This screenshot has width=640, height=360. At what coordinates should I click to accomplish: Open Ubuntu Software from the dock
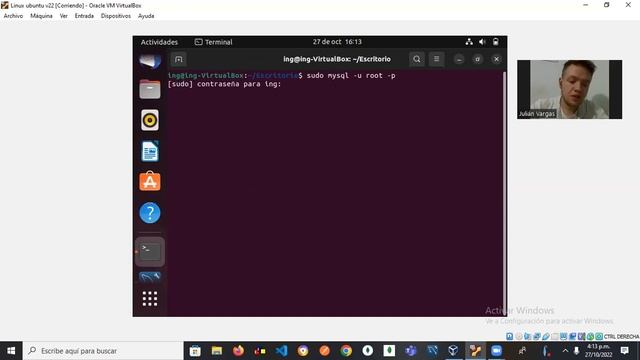point(150,181)
